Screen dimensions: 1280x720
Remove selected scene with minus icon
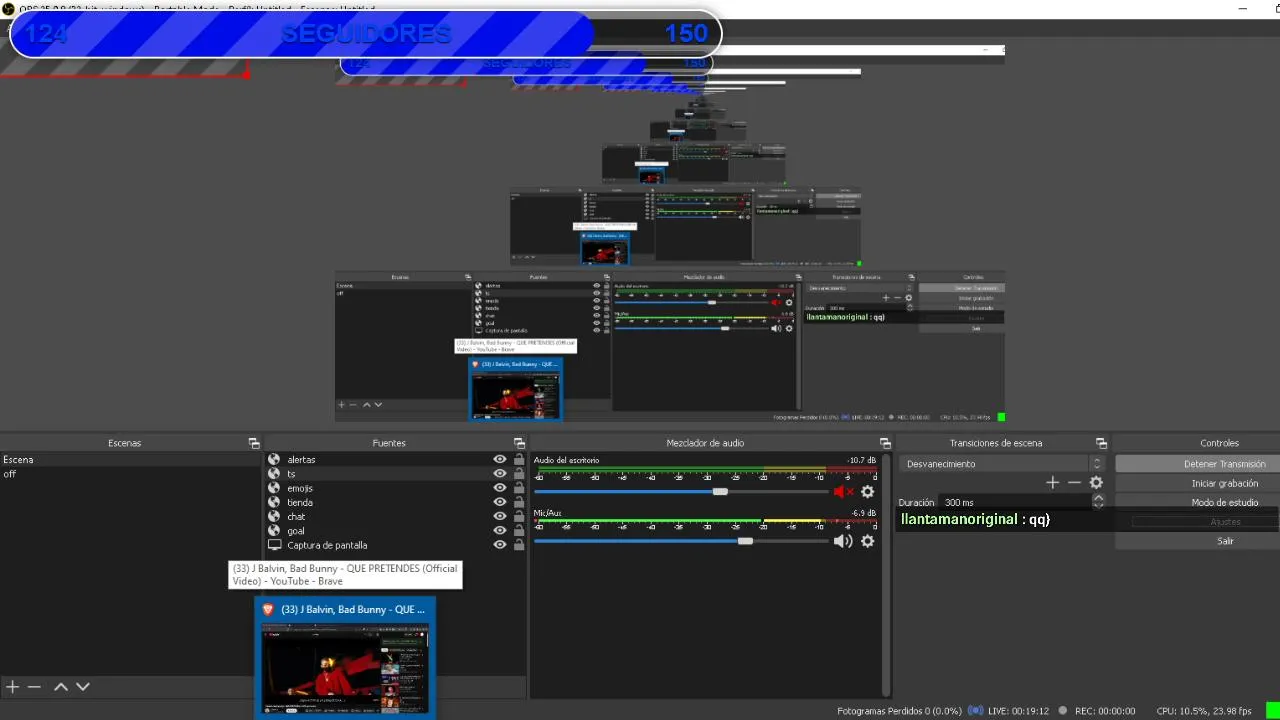34,687
